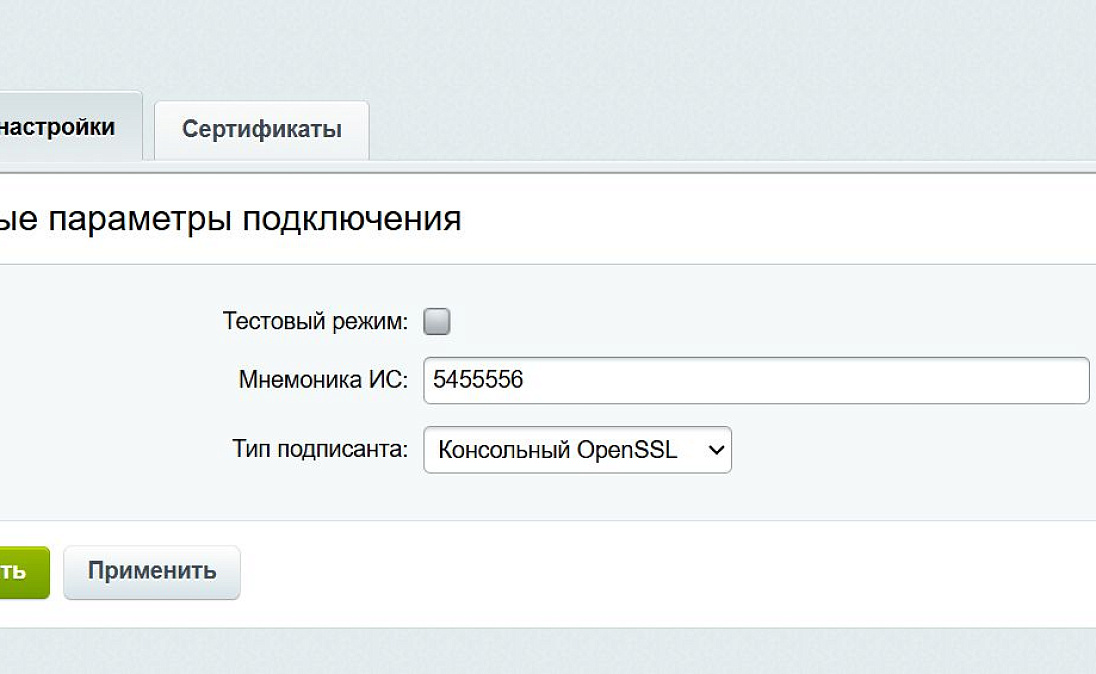Open the partially visible настройки tab
The width and height of the screenshot is (1096, 674).
pos(58,127)
